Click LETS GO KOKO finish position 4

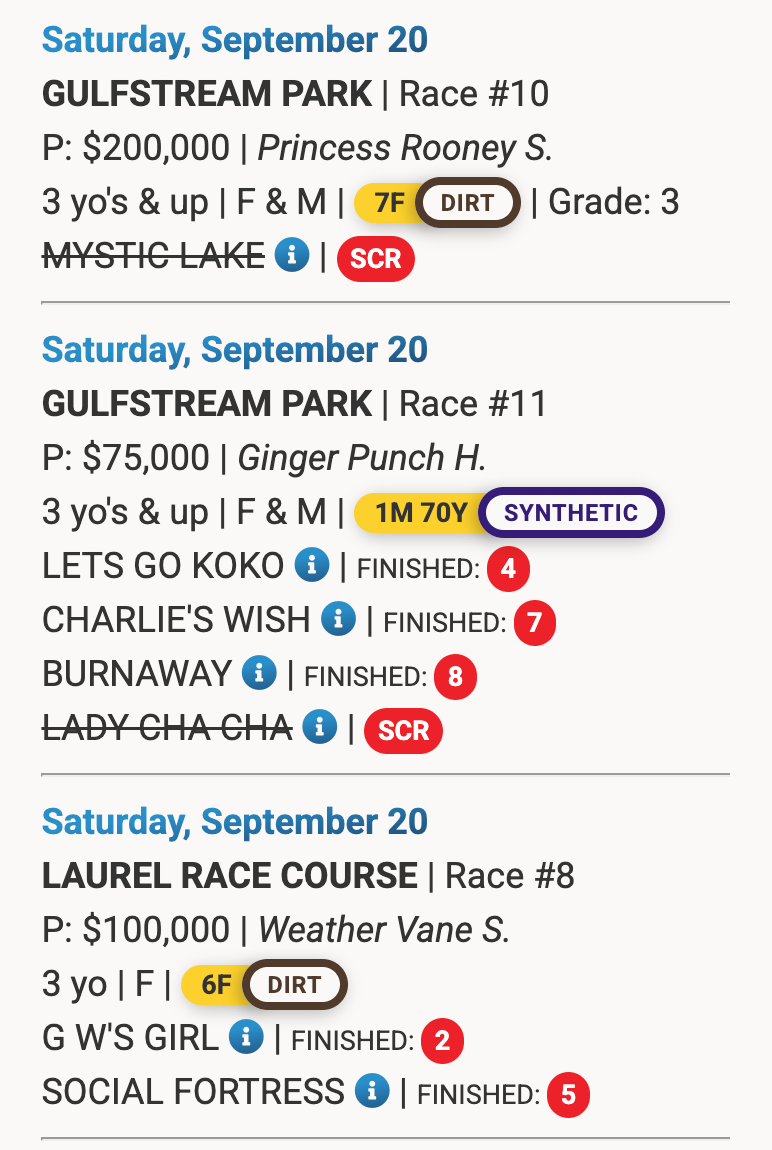[x=508, y=569]
